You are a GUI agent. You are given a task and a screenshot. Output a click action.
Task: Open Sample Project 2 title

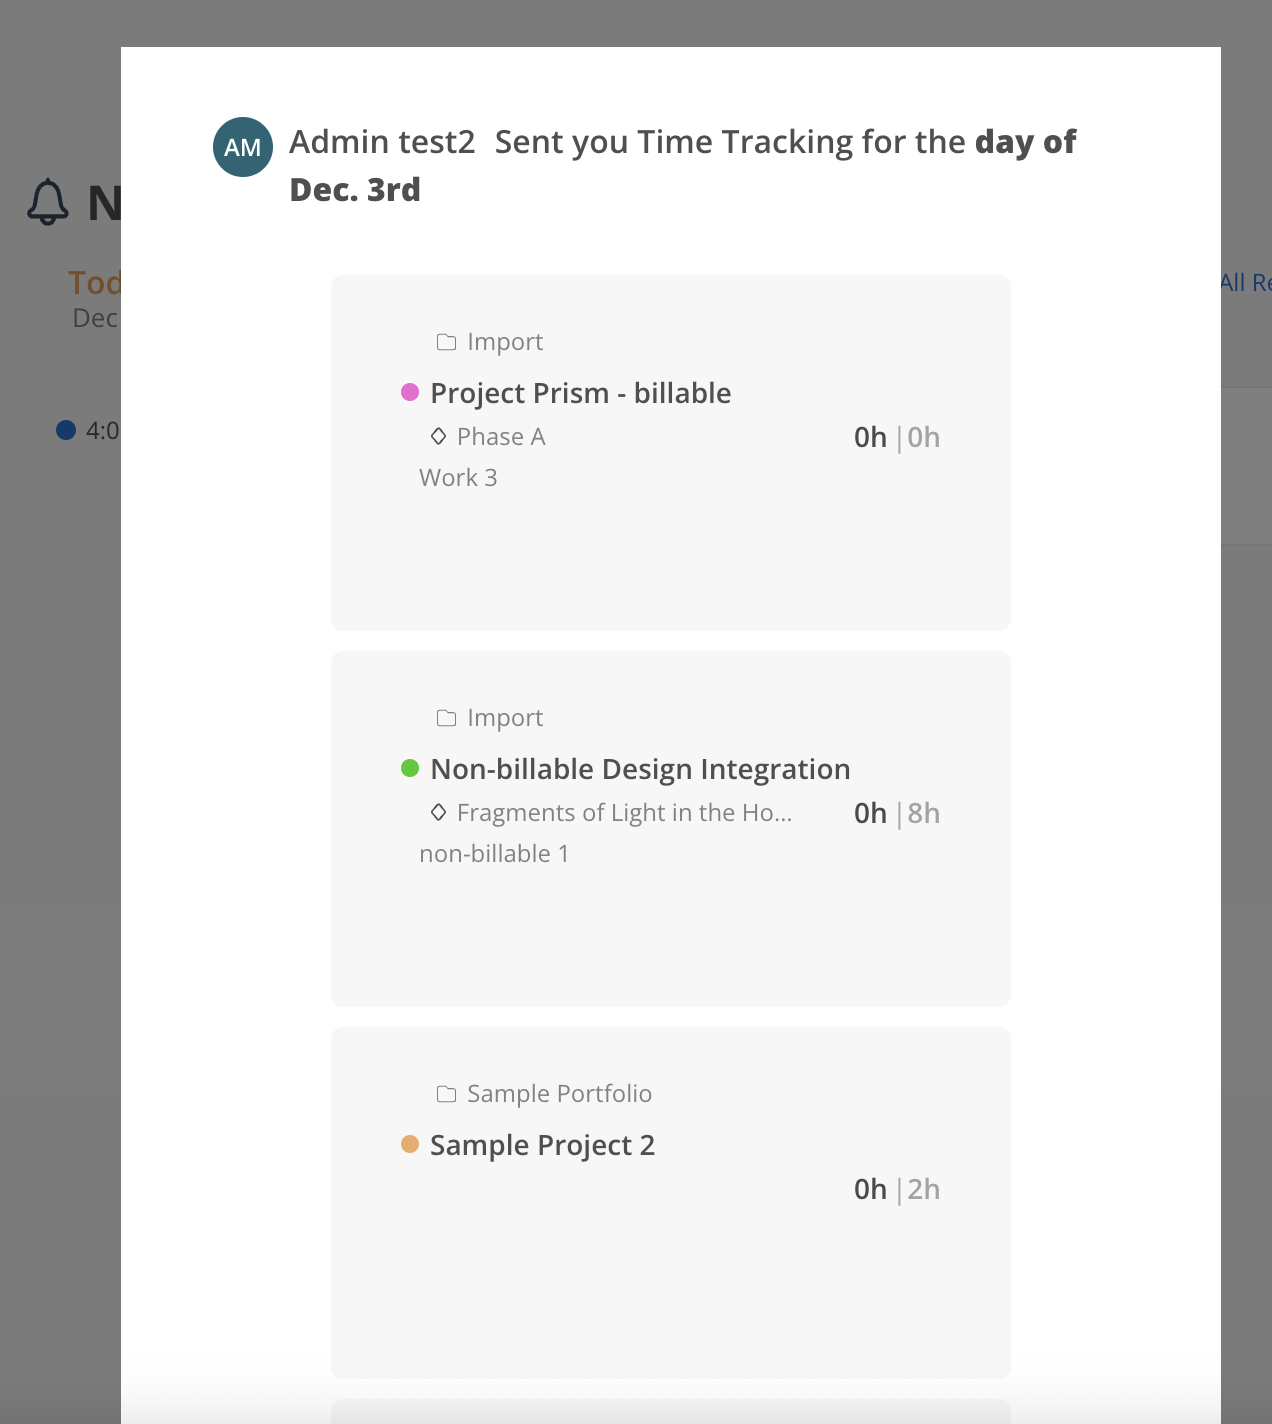pos(542,1145)
